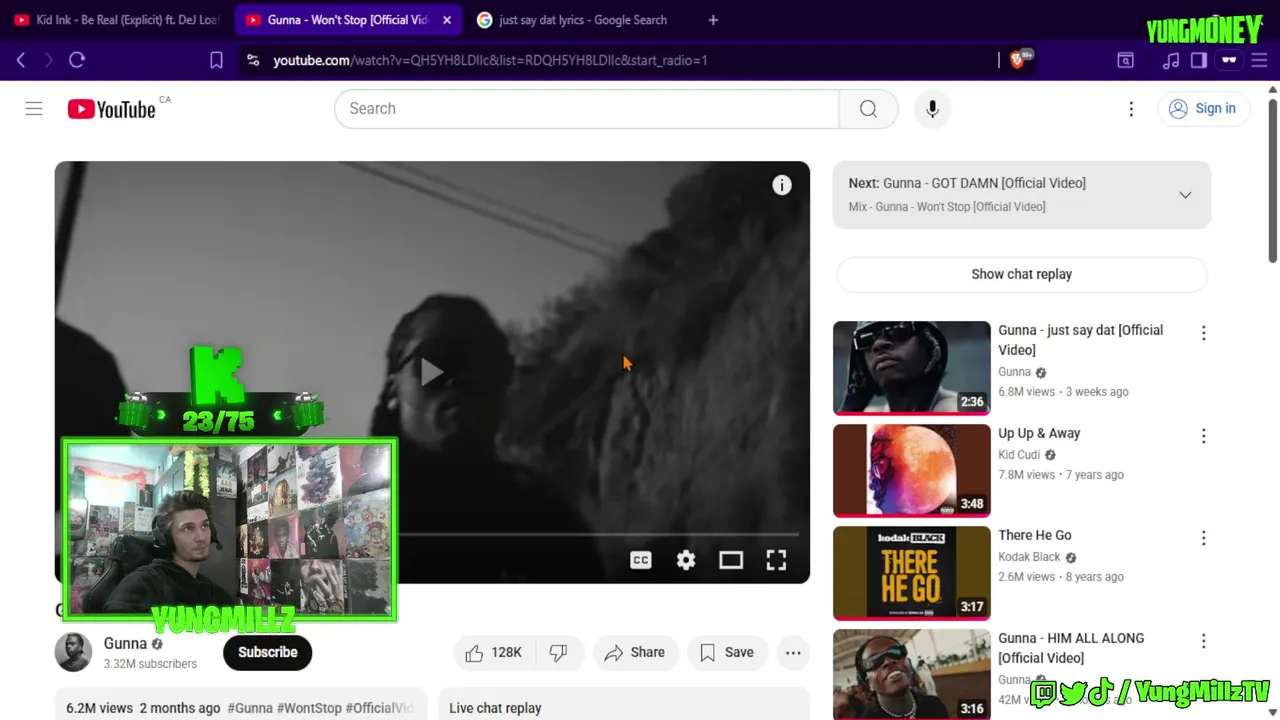This screenshot has height=720, width=1280.
Task: Click the Live chat replay heading
Action: point(495,708)
